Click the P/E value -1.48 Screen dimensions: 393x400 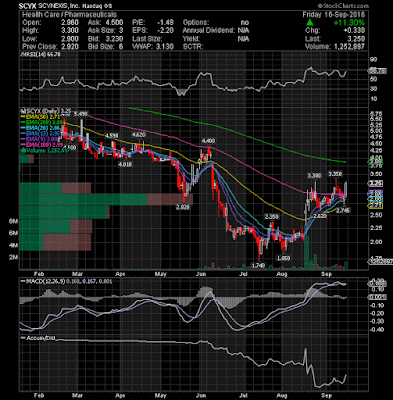click(166, 23)
